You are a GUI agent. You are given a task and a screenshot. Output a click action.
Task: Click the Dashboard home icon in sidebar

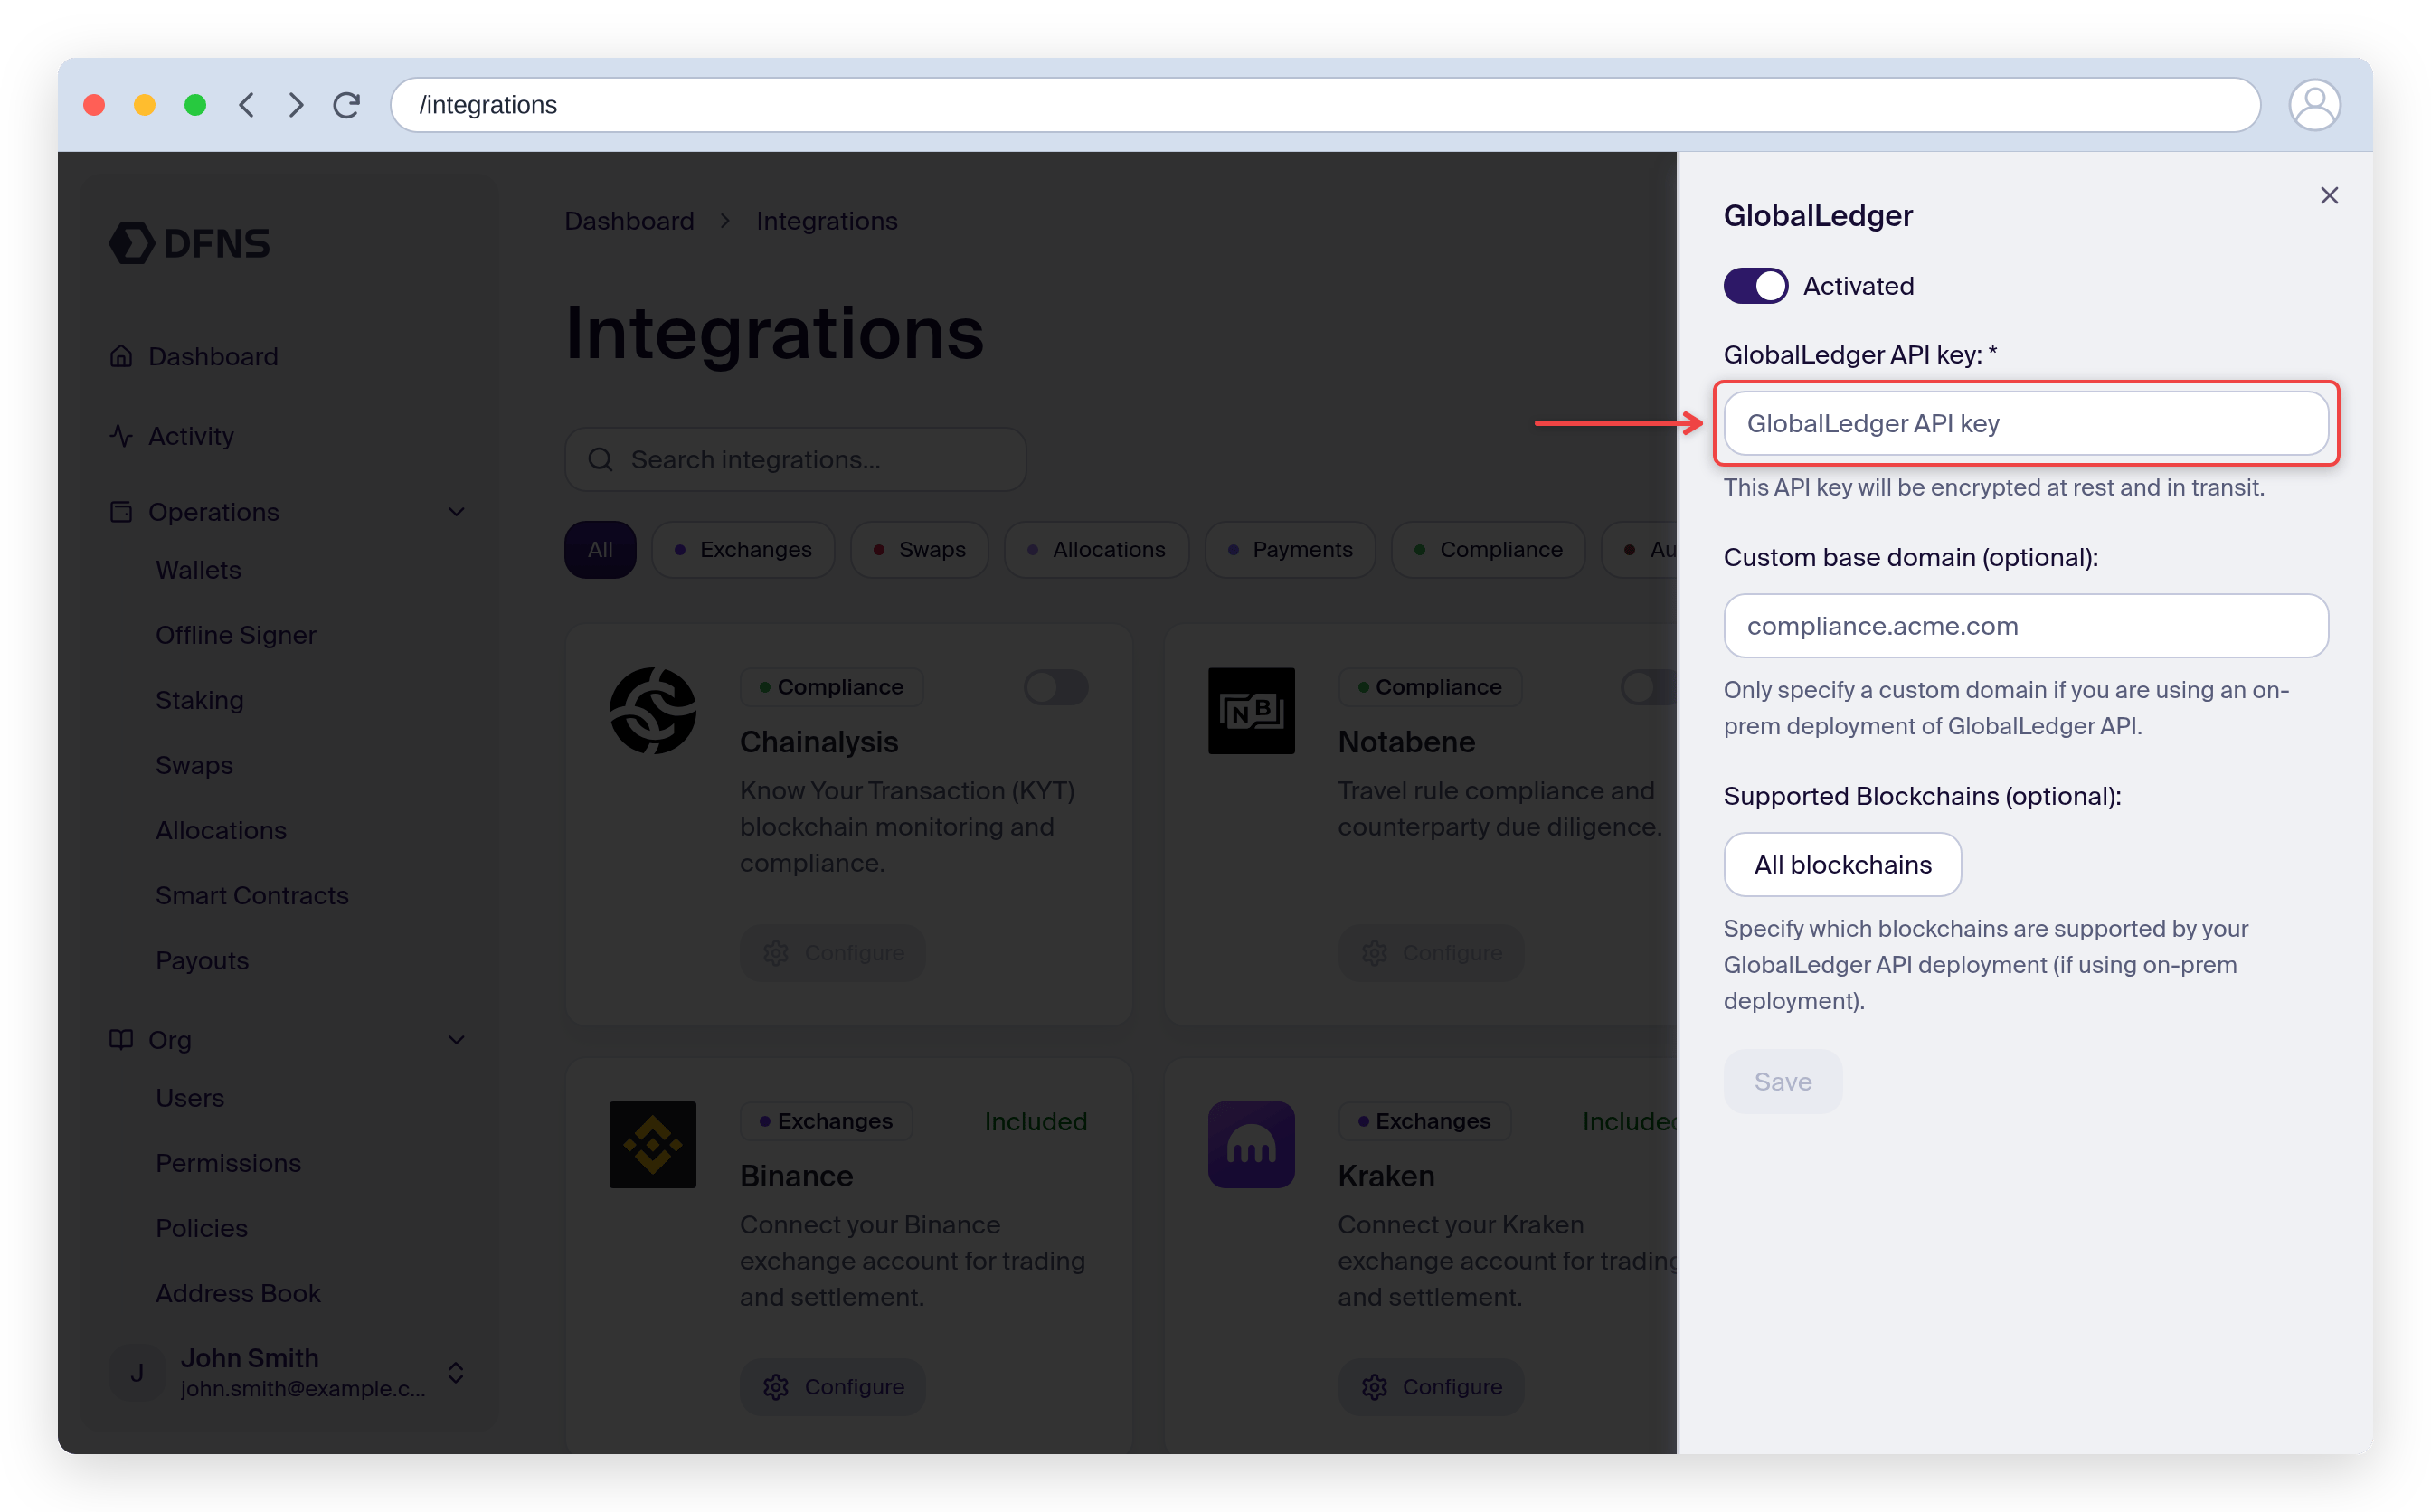click(121, 356)
